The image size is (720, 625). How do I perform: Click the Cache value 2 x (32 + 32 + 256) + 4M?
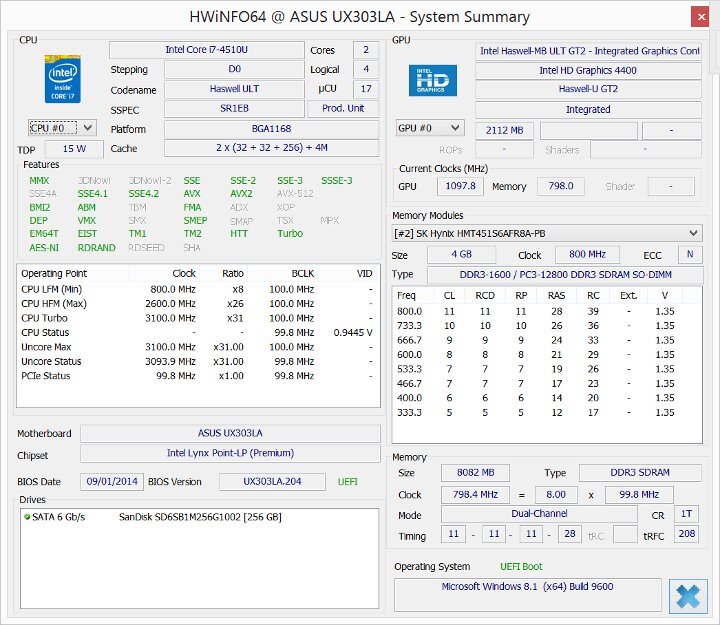pos(271,148)
